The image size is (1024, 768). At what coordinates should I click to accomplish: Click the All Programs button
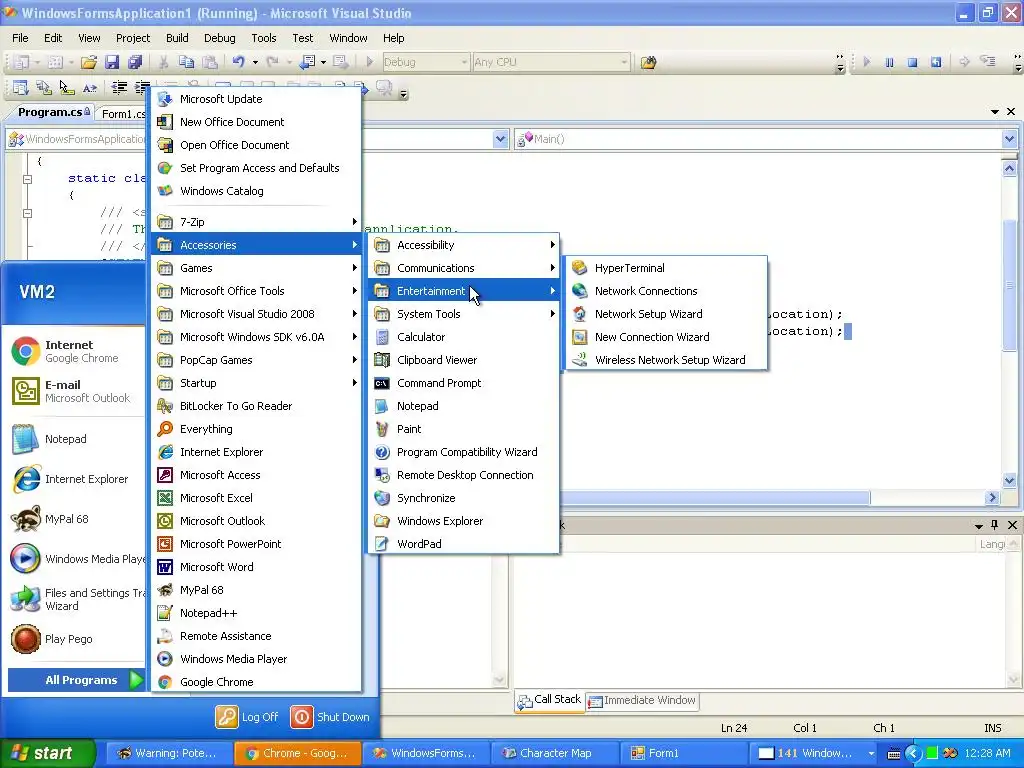pos(76,680)
